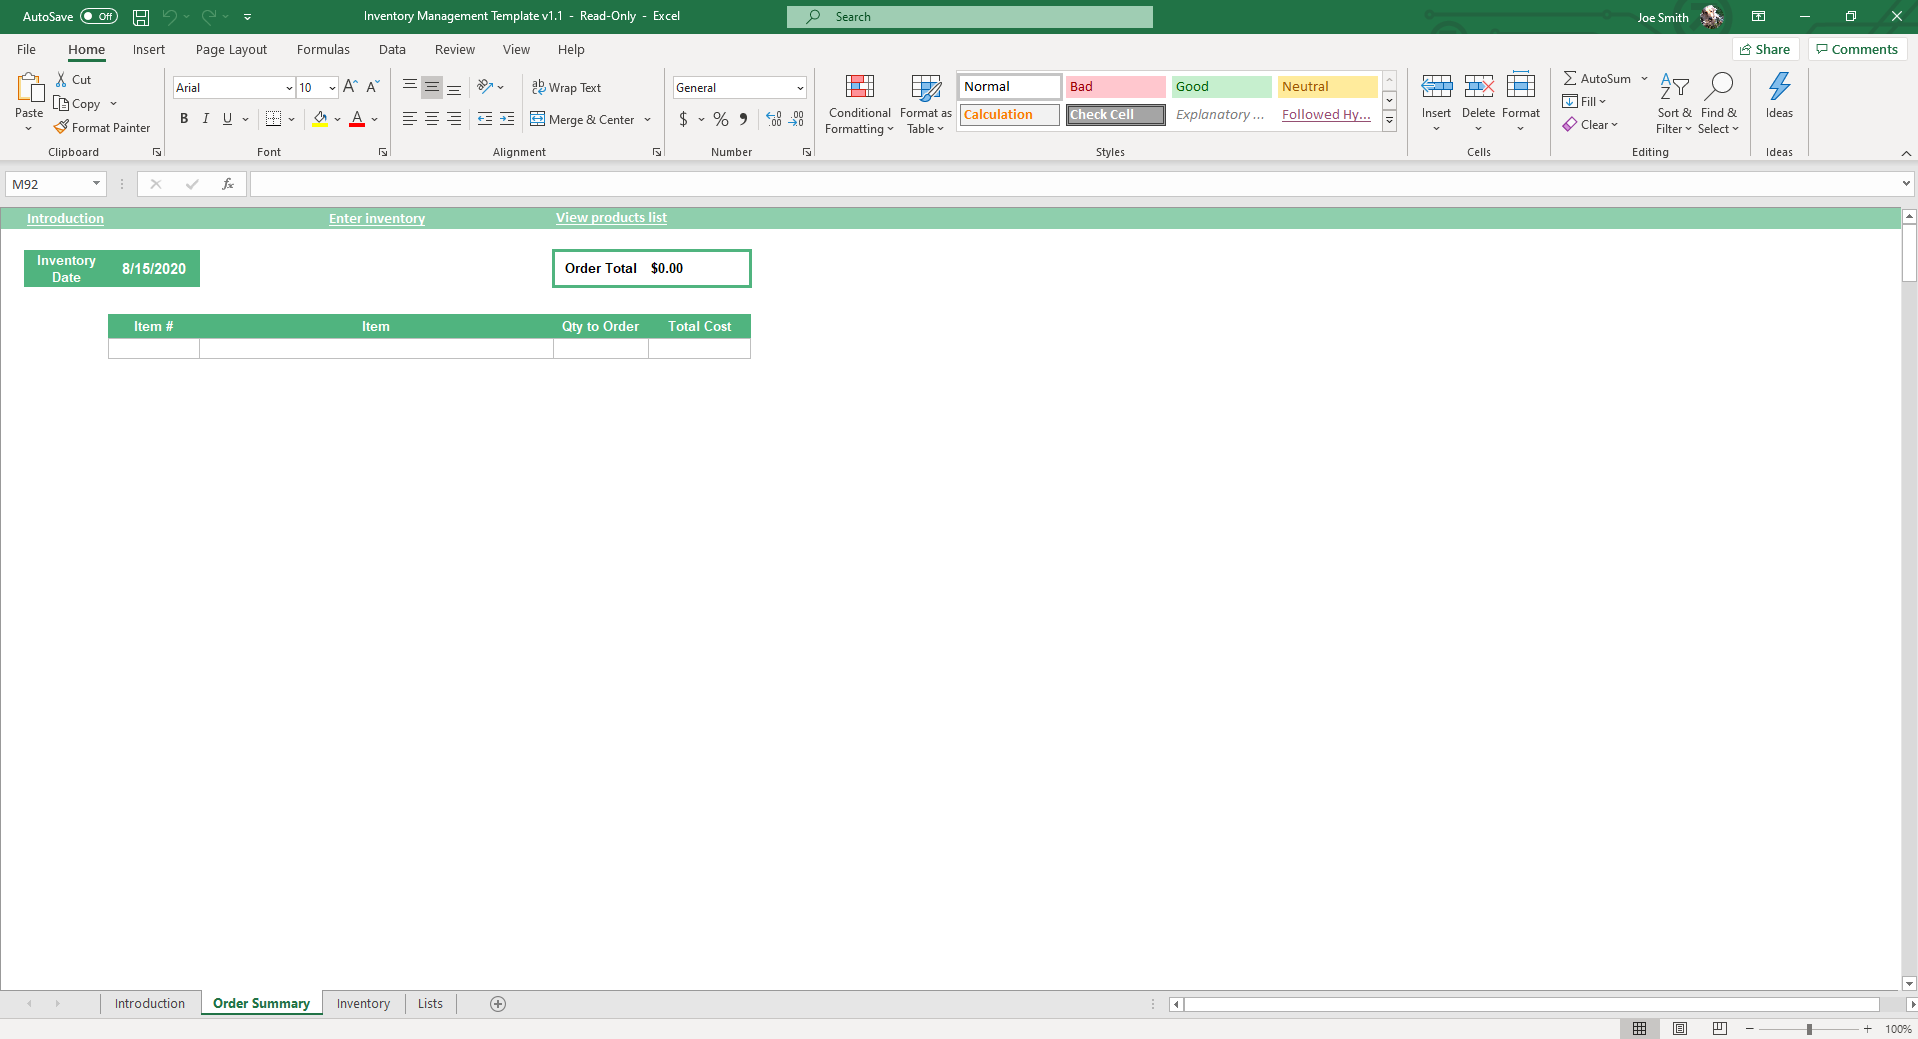The height and width of the screenshot is (1039, 1918).
Task: Open the Fill dropdown
Action: 1584,102
